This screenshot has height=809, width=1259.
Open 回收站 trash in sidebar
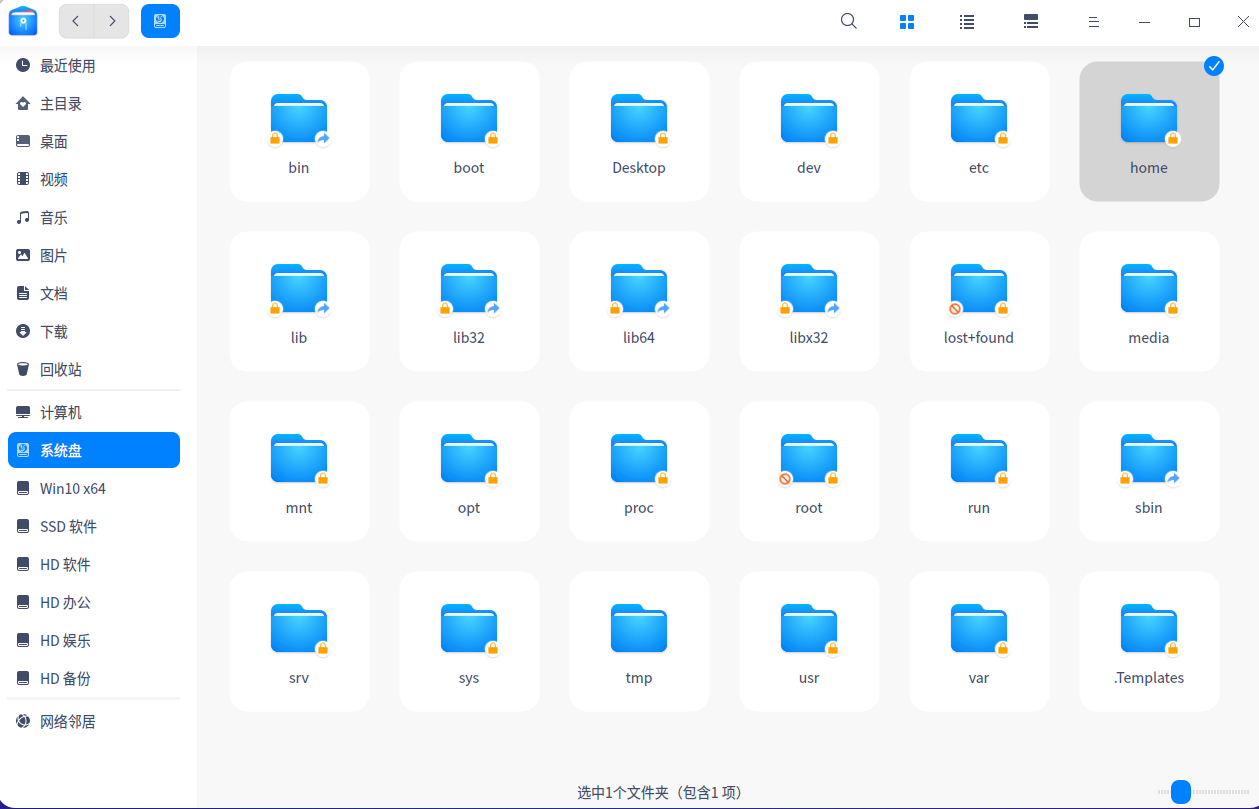pyautogui.click(x=61, y=369)
